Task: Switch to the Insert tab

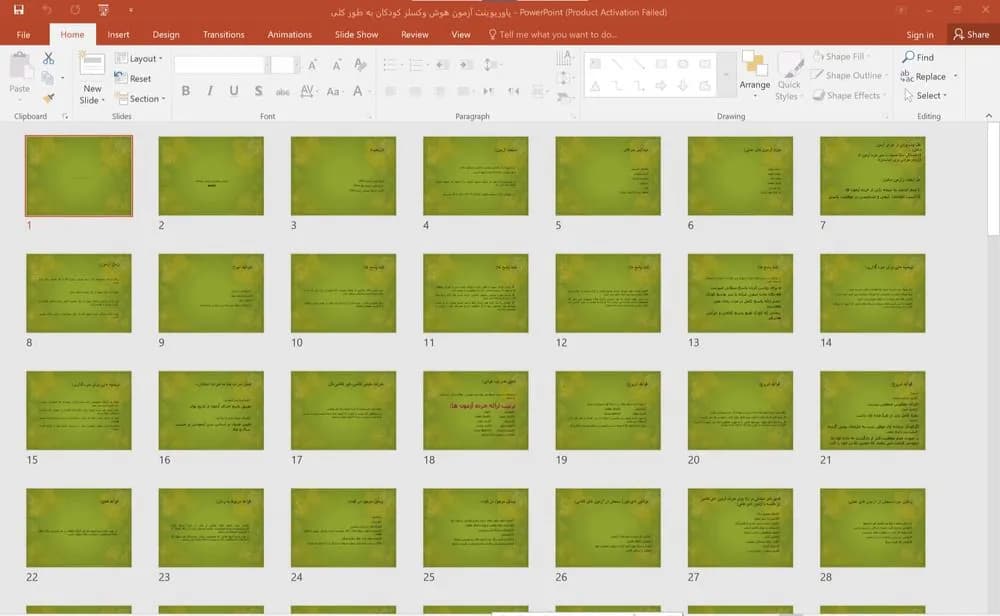Action: [118, 34]
